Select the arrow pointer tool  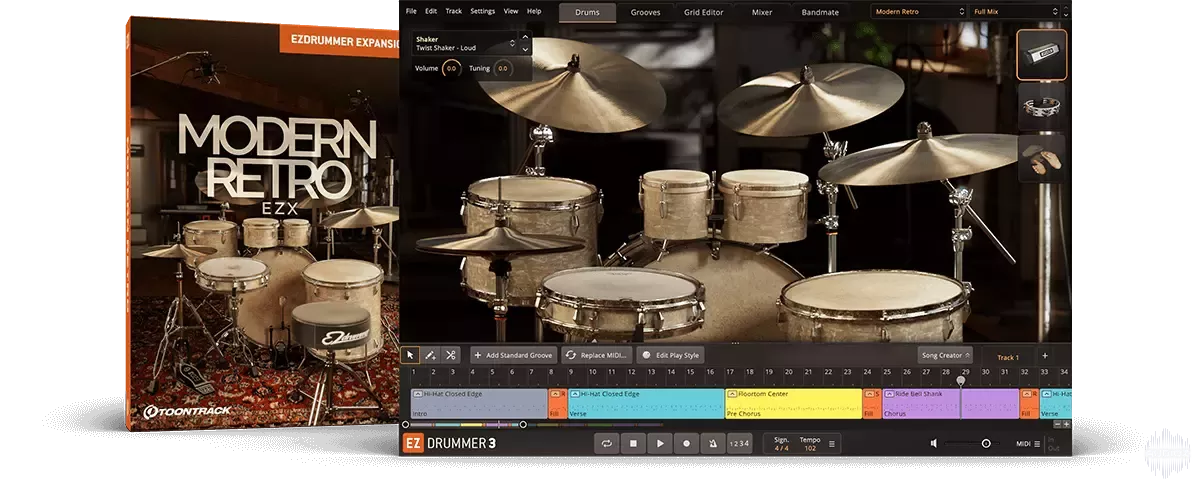(x=410, y=355)
